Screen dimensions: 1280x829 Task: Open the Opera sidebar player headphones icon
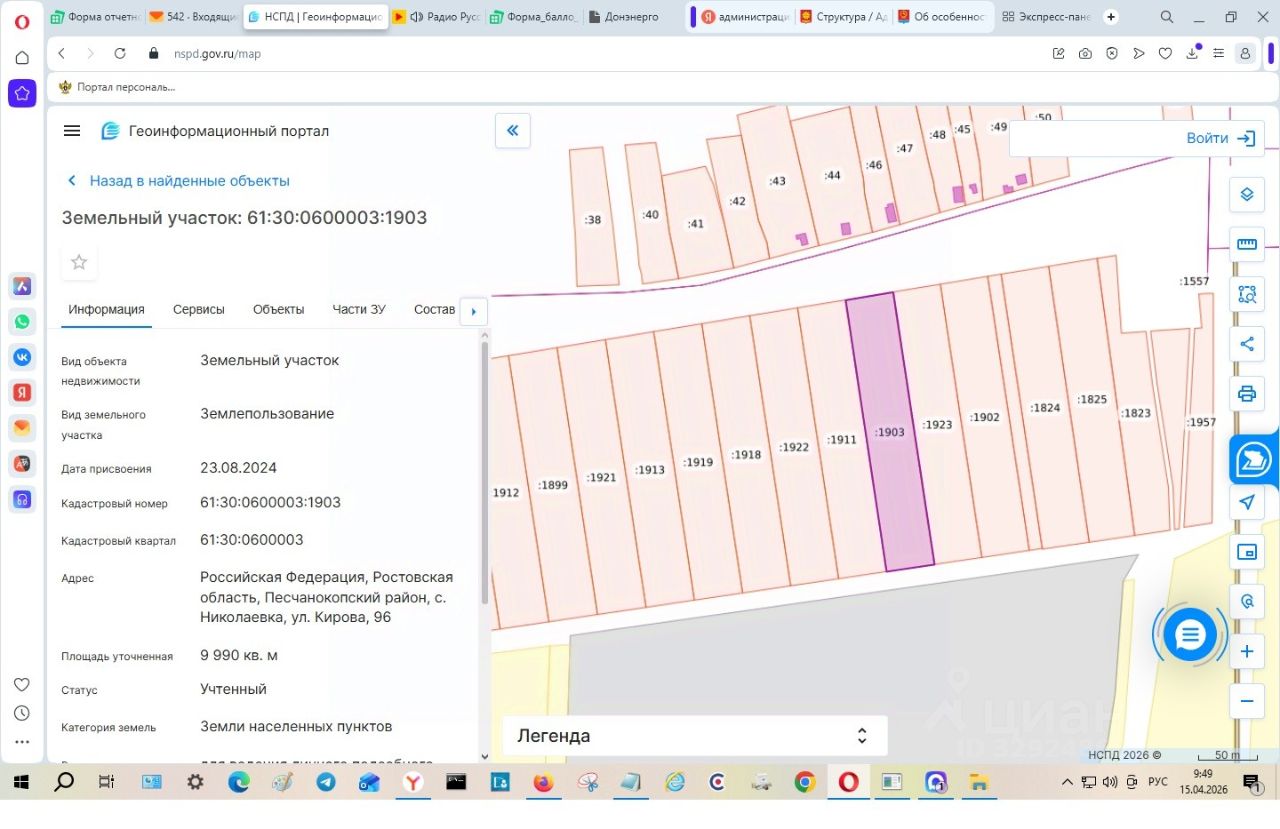[22, 499]
